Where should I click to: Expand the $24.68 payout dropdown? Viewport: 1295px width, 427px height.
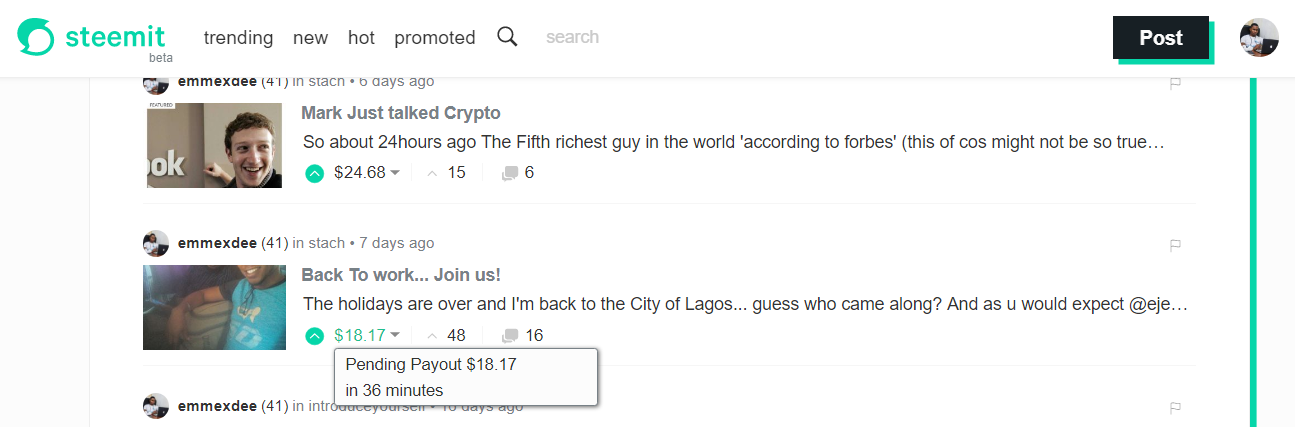(x=395, y=173)
